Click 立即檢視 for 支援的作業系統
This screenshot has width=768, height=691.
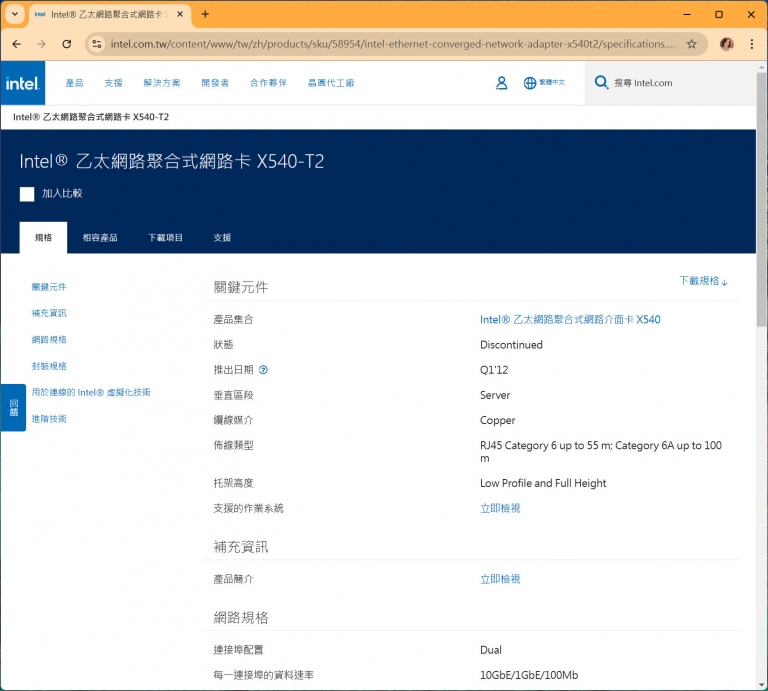pyautogui.click(x=500, y=508)
